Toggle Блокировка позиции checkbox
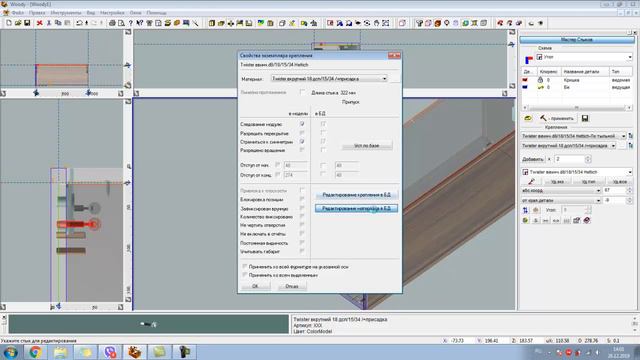 [302, 199]
